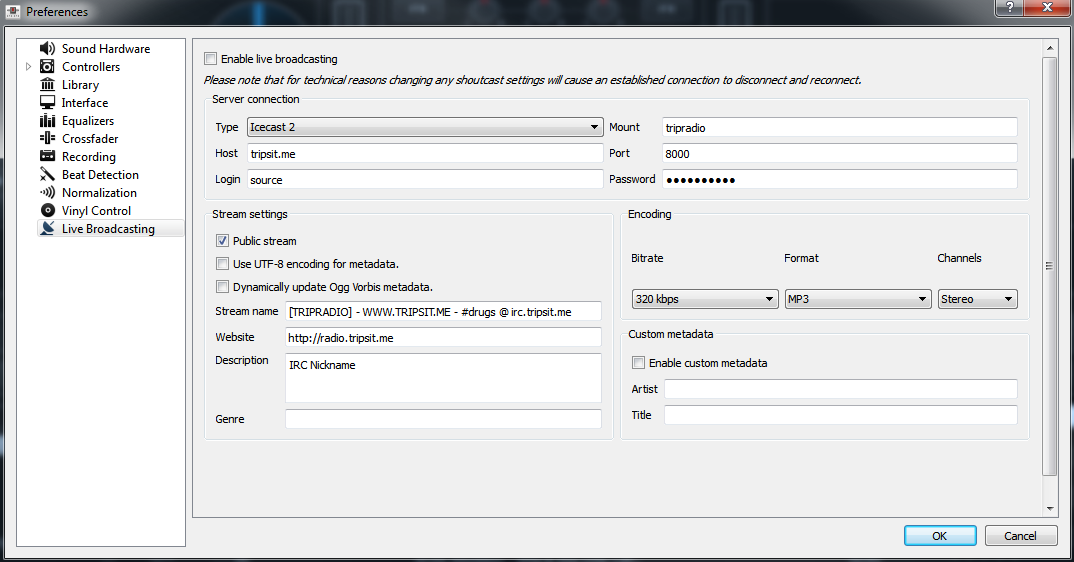Click the Mount field containing tripradio
Screen dimensions: 1074x562
click(840, 127)
